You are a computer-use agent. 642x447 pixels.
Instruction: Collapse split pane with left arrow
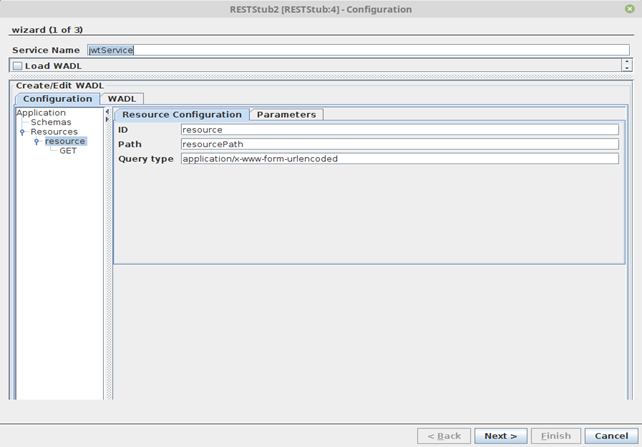[x=108, y=111]
